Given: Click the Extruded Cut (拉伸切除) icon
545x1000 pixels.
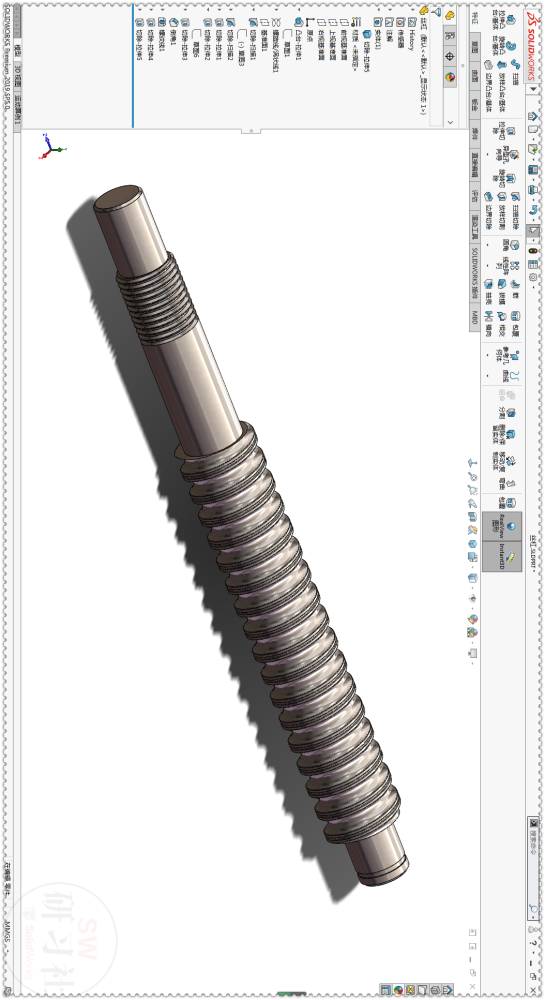Looking at the screenshot, I should [511, 131].
